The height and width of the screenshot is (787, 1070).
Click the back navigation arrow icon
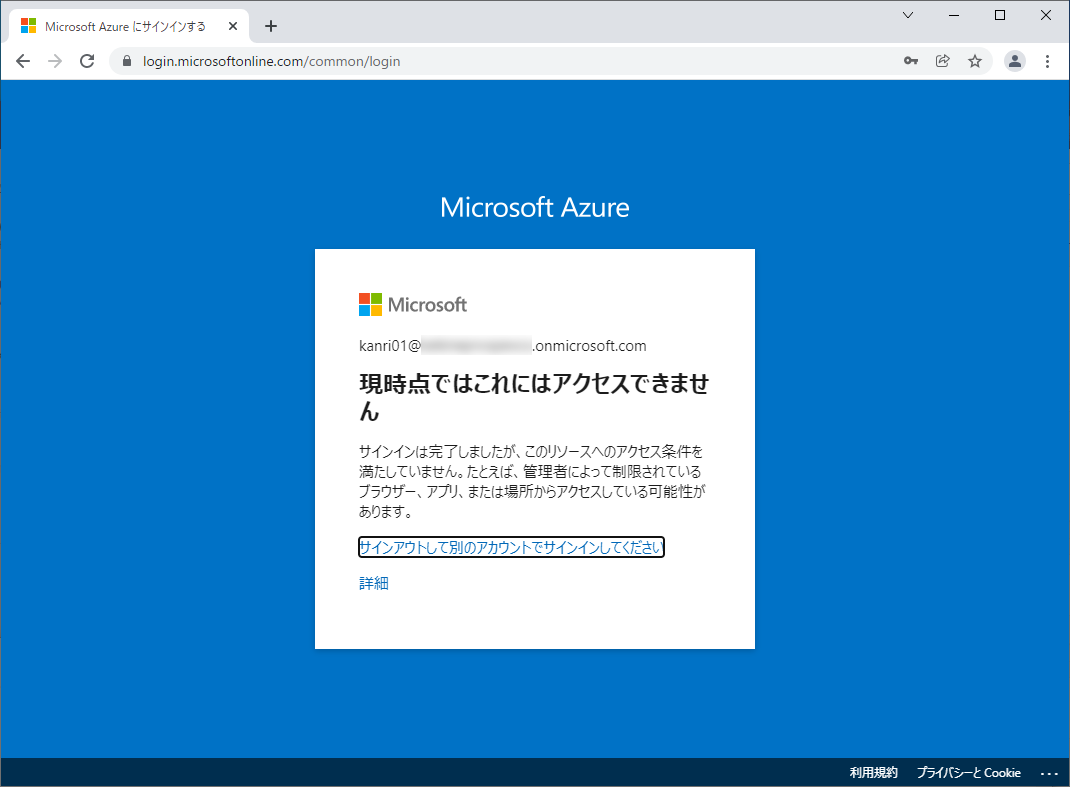point(22,61)
